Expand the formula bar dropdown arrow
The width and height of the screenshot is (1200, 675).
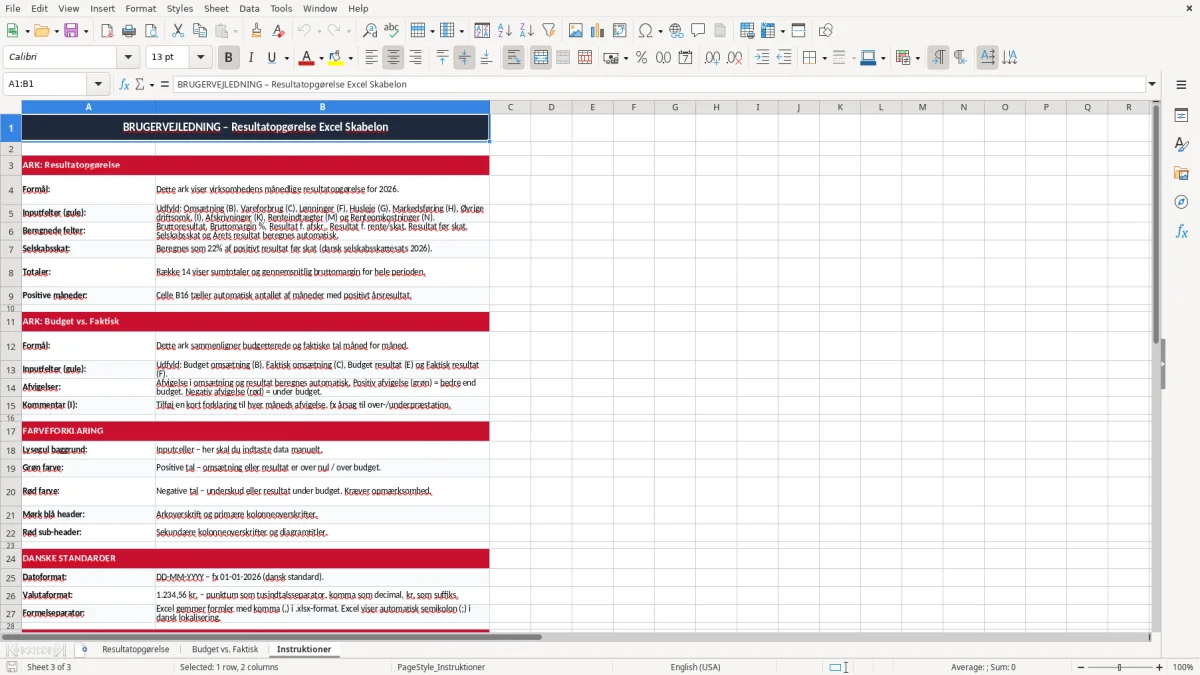1152,84
